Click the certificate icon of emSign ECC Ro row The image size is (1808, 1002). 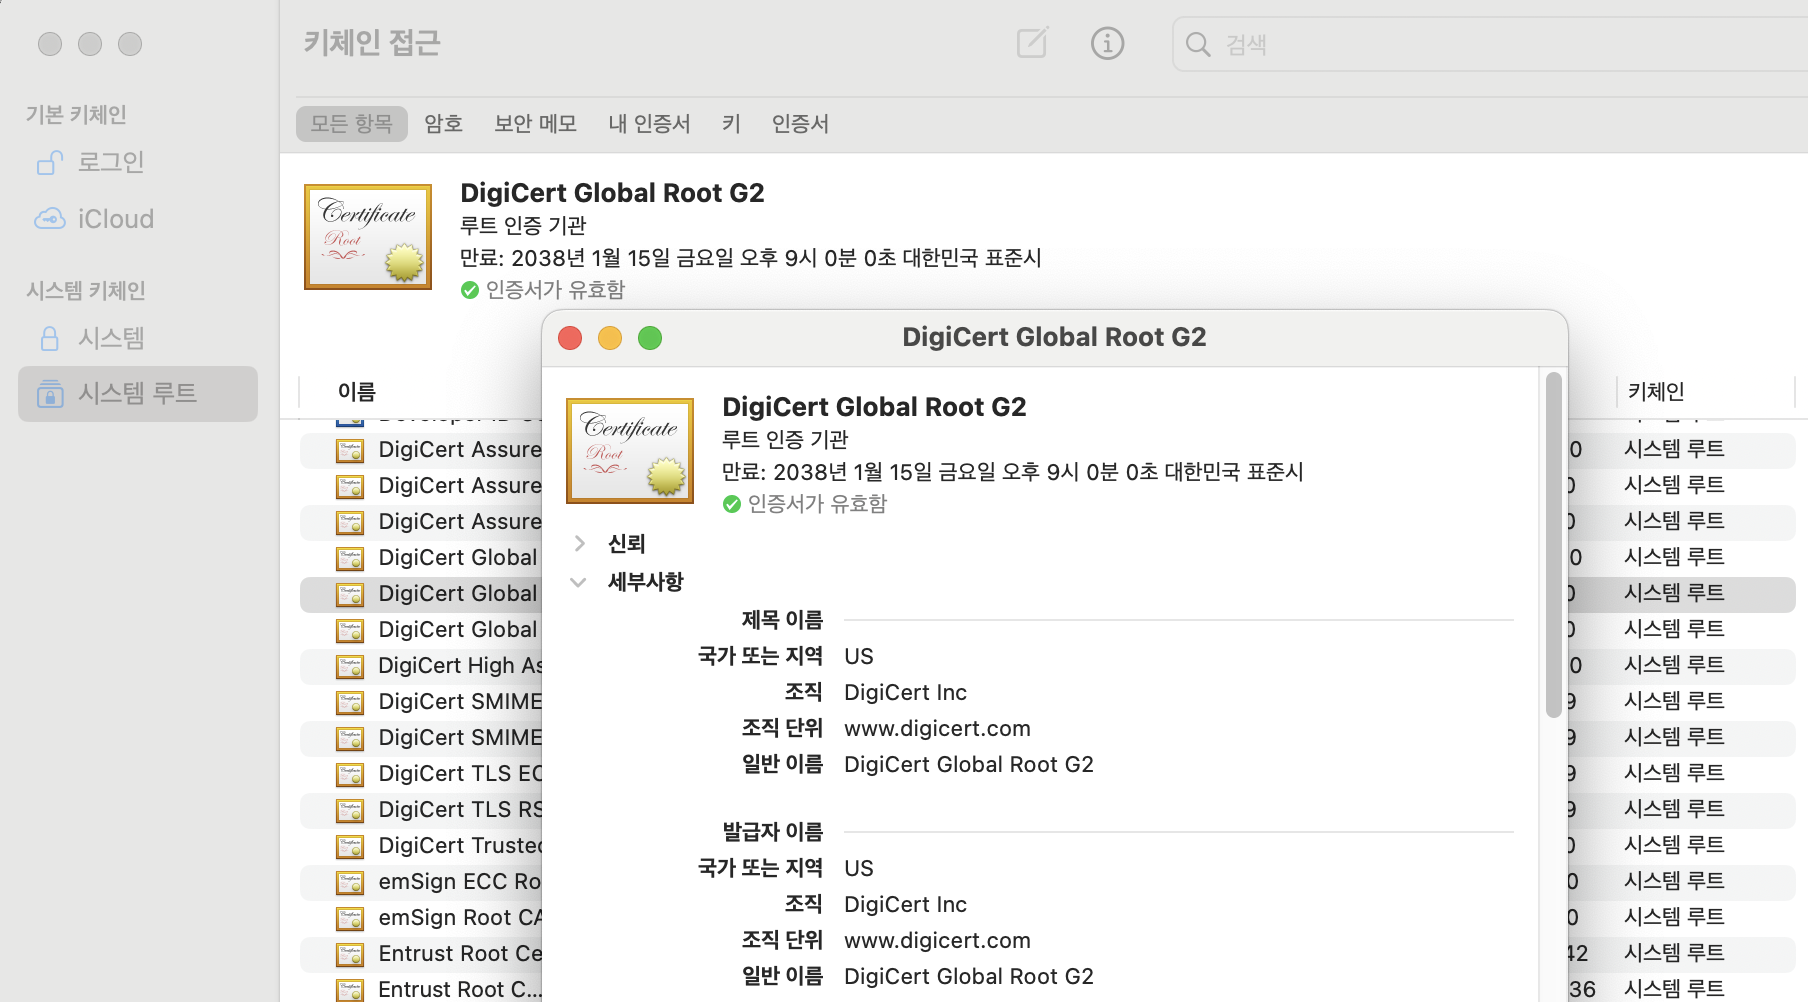tap(350, 882)
